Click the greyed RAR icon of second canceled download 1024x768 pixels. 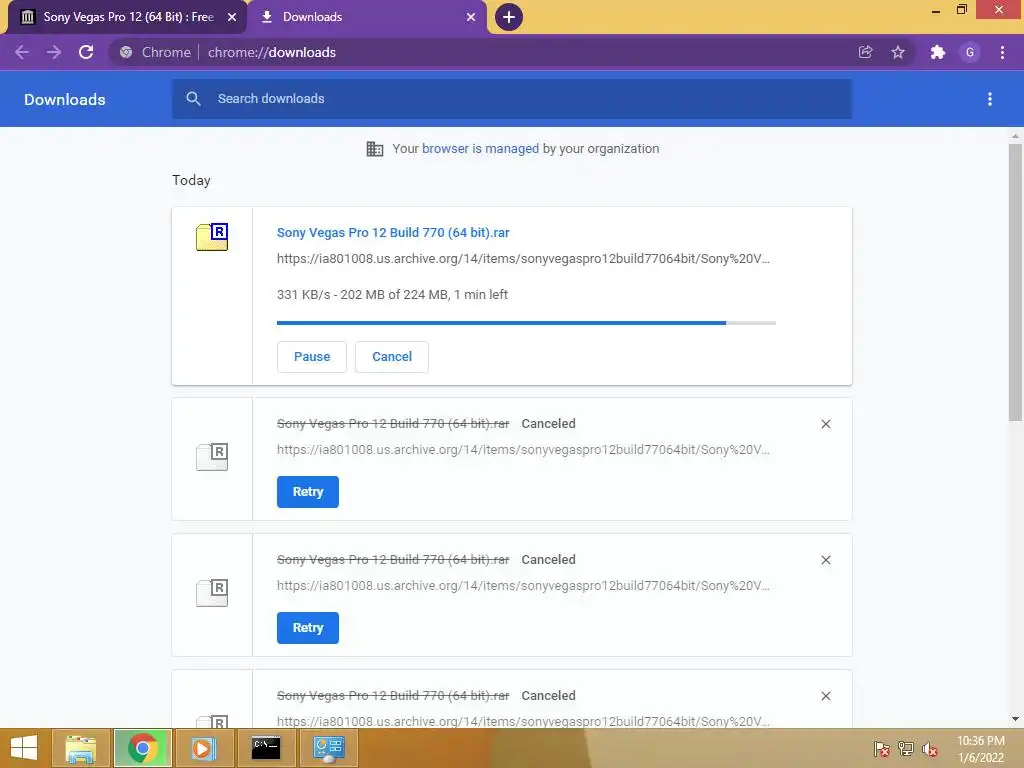click(212, 592)
